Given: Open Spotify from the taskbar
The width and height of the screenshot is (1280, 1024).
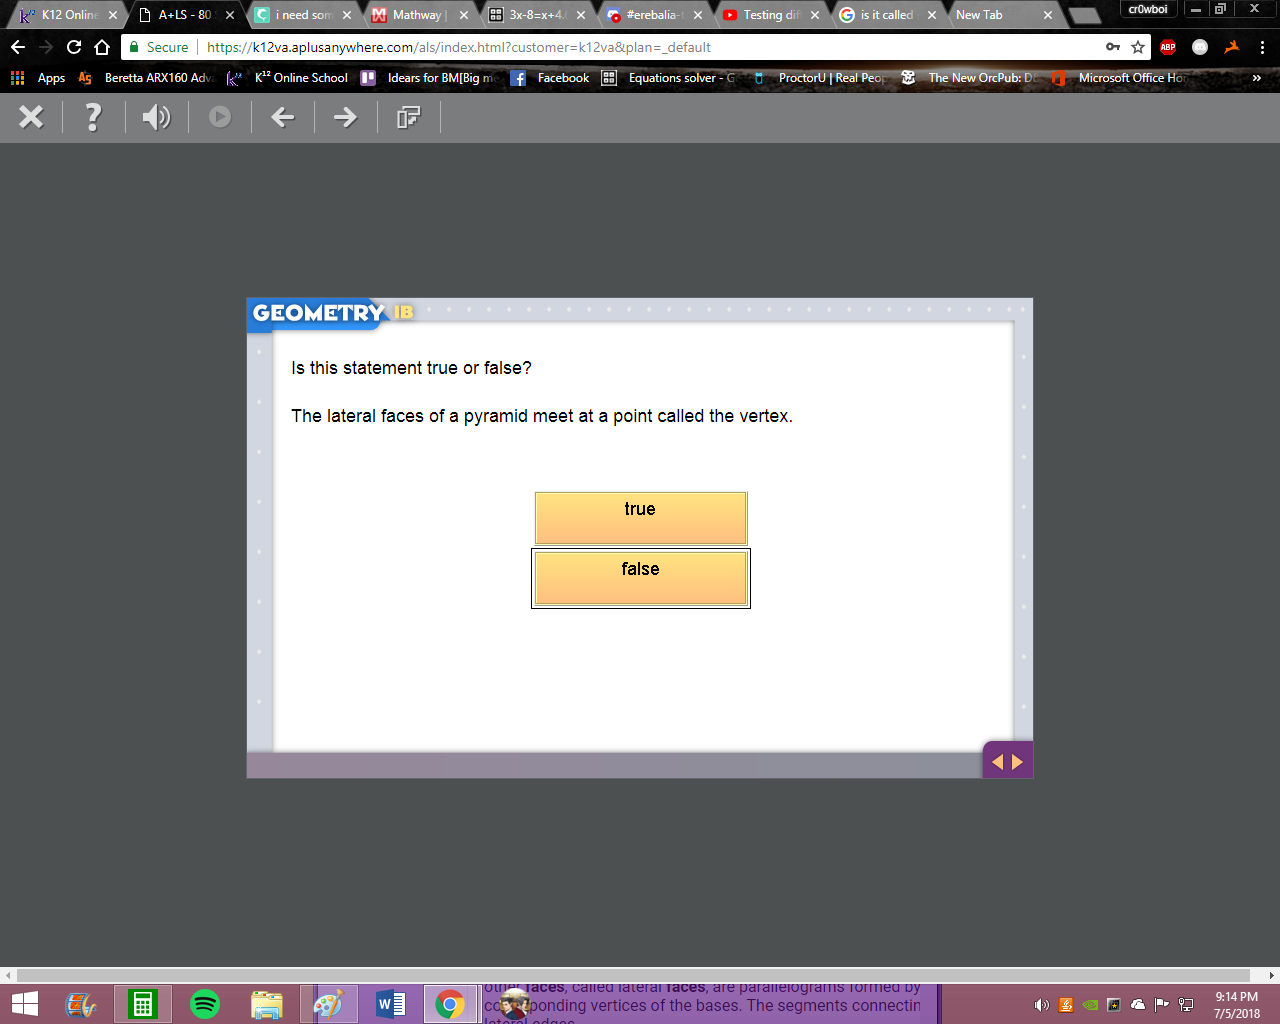Looking at the screenshot, I should 205,1004.
